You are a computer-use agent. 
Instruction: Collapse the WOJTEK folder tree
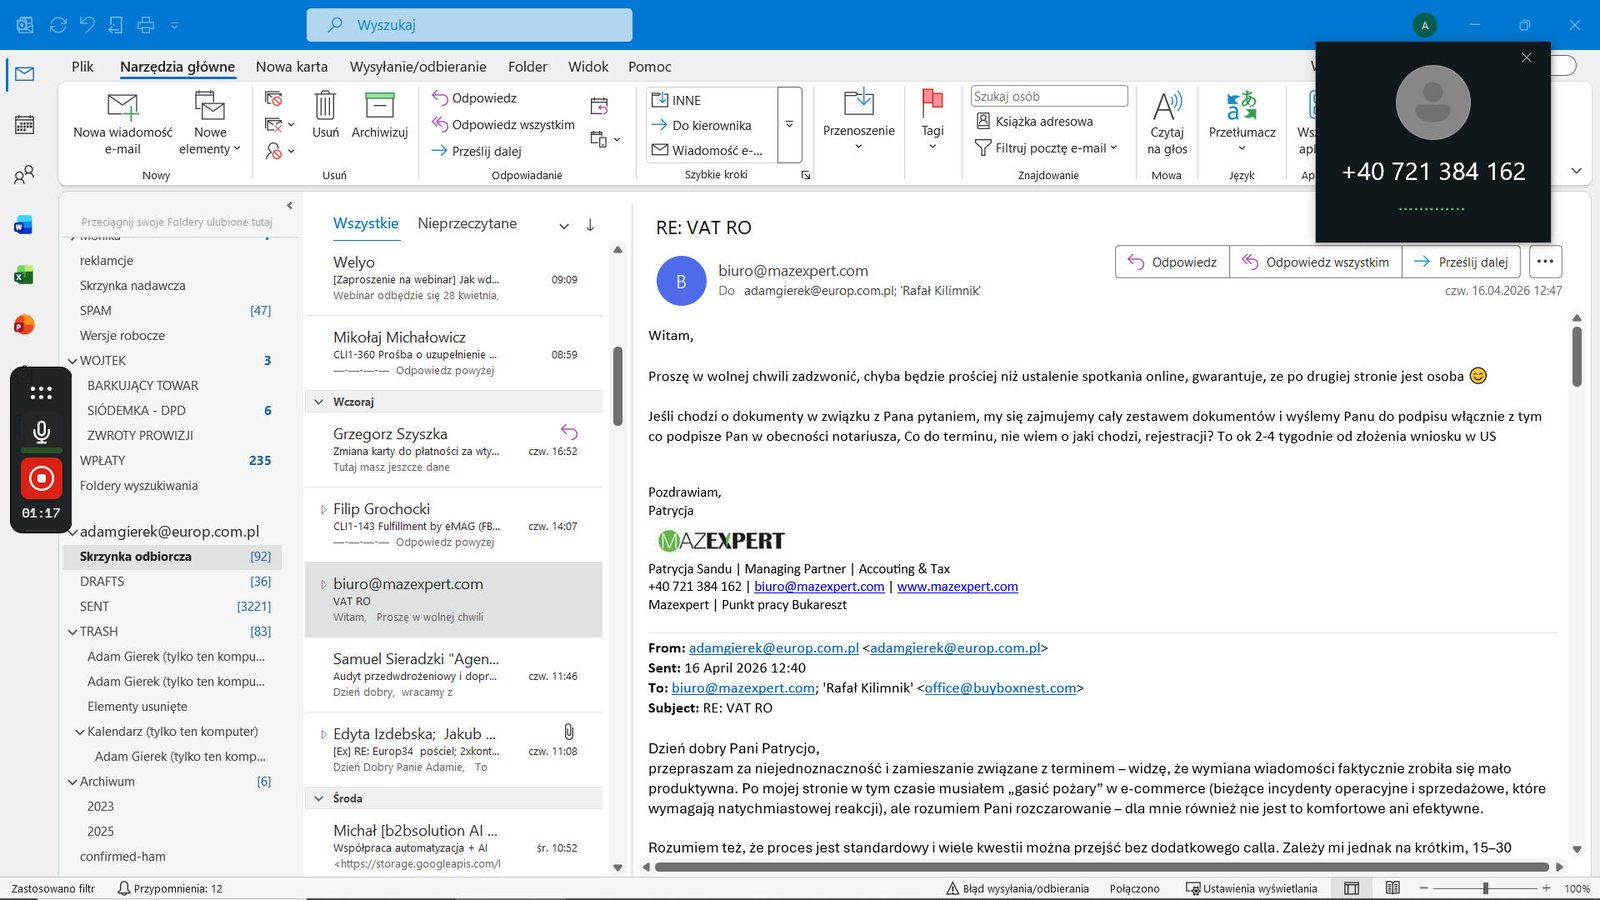[x=72, y=361]
